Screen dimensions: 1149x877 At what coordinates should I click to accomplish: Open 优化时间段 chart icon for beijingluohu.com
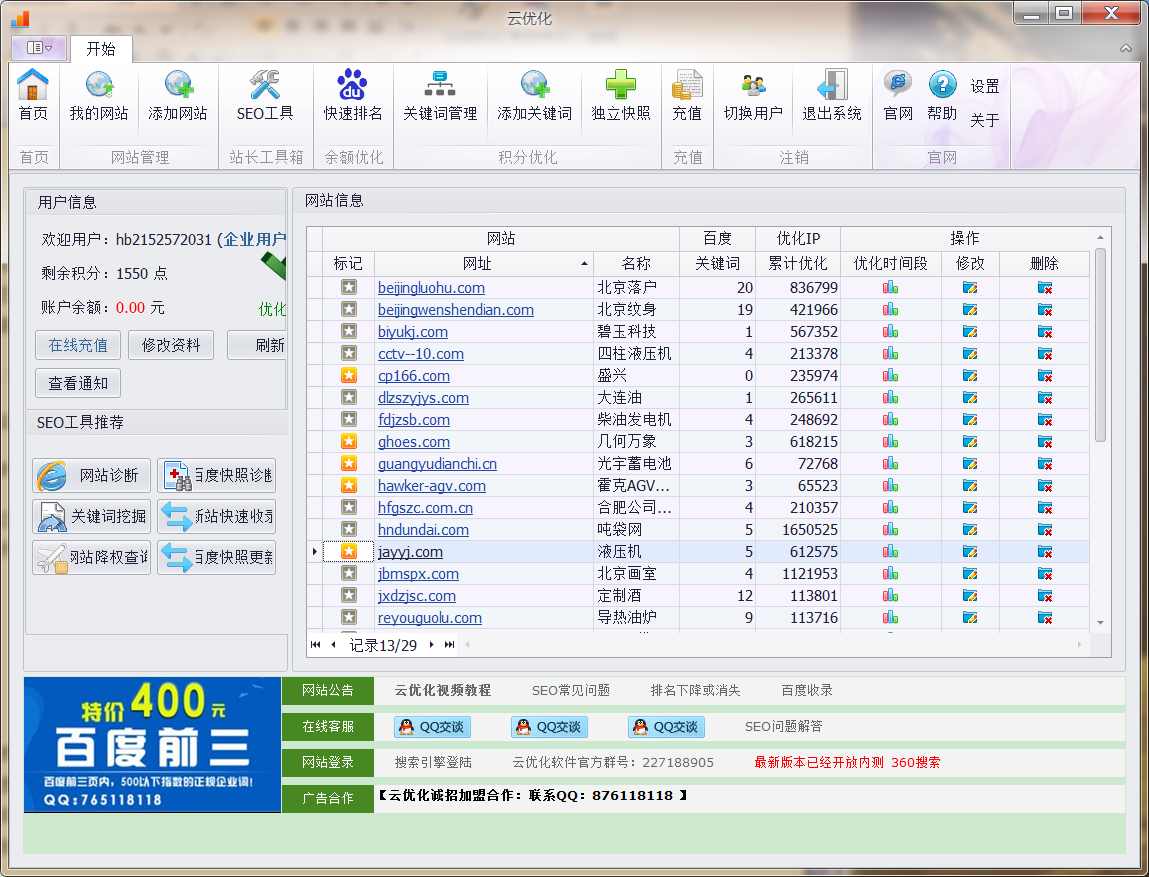pyautogui.click(x=890, y=288)
